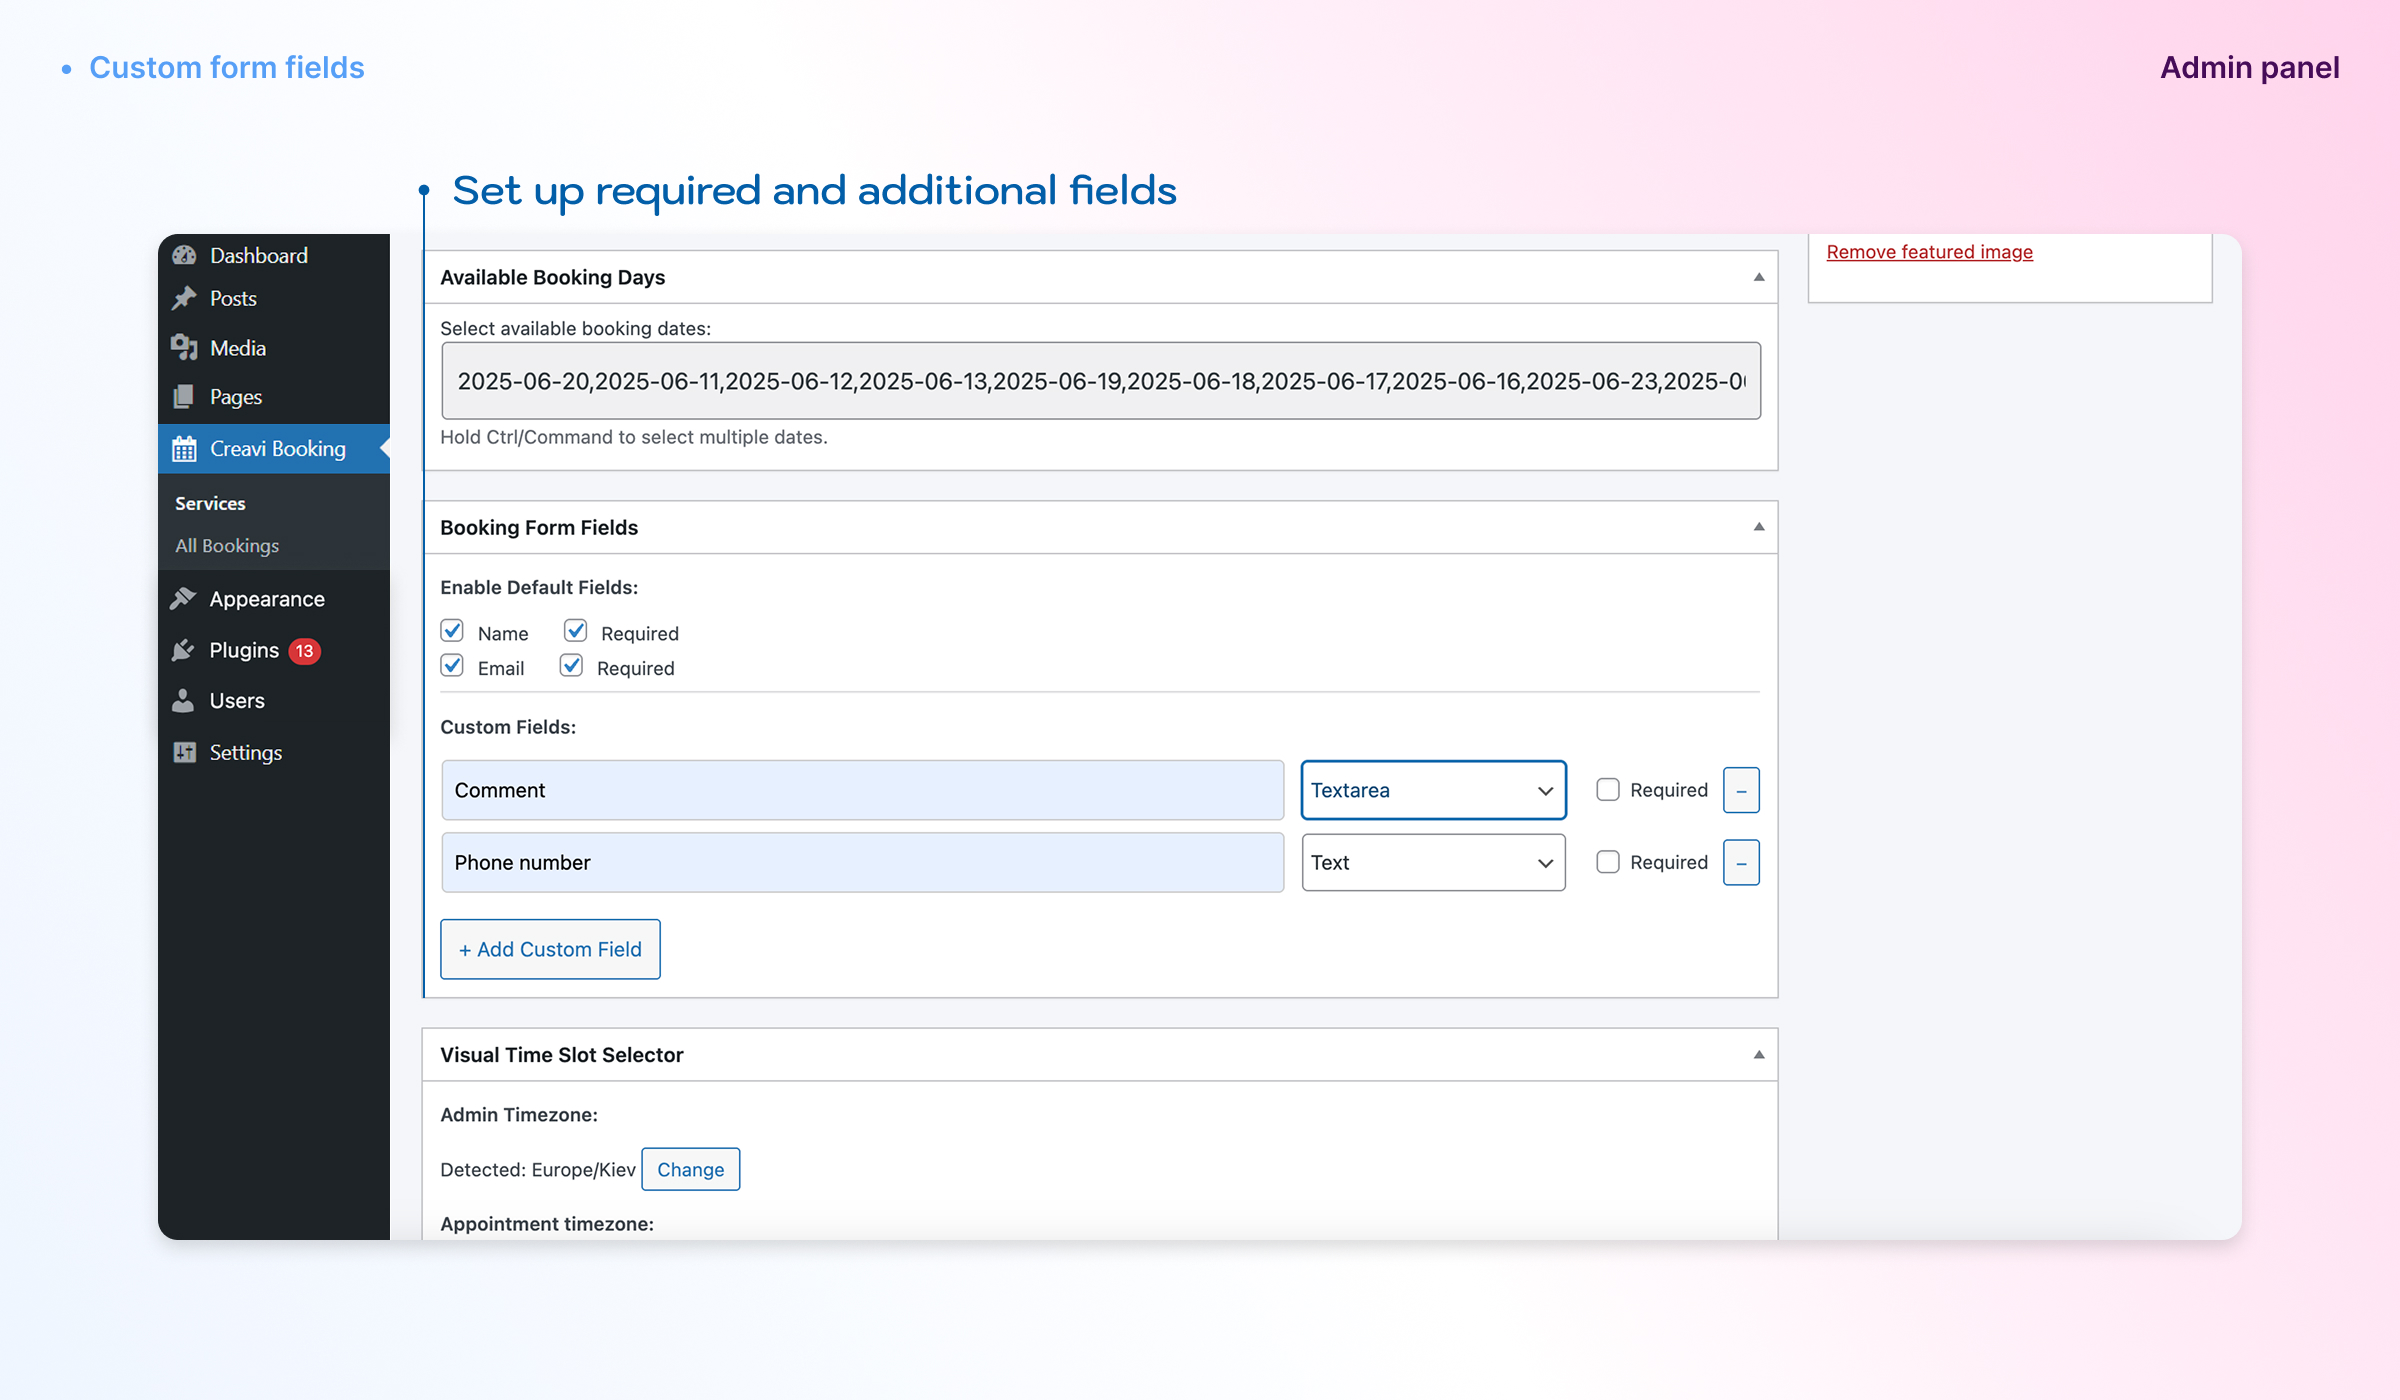Viewport: 2400px width, 1400px height.
Task: Click the 'Detected: Europe/Kiev' text
Action: click(x=538, y=1169)
